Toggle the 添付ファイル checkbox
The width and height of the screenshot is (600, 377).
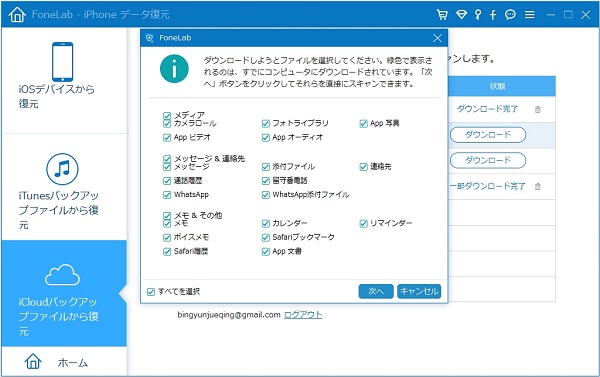(266, 166)
